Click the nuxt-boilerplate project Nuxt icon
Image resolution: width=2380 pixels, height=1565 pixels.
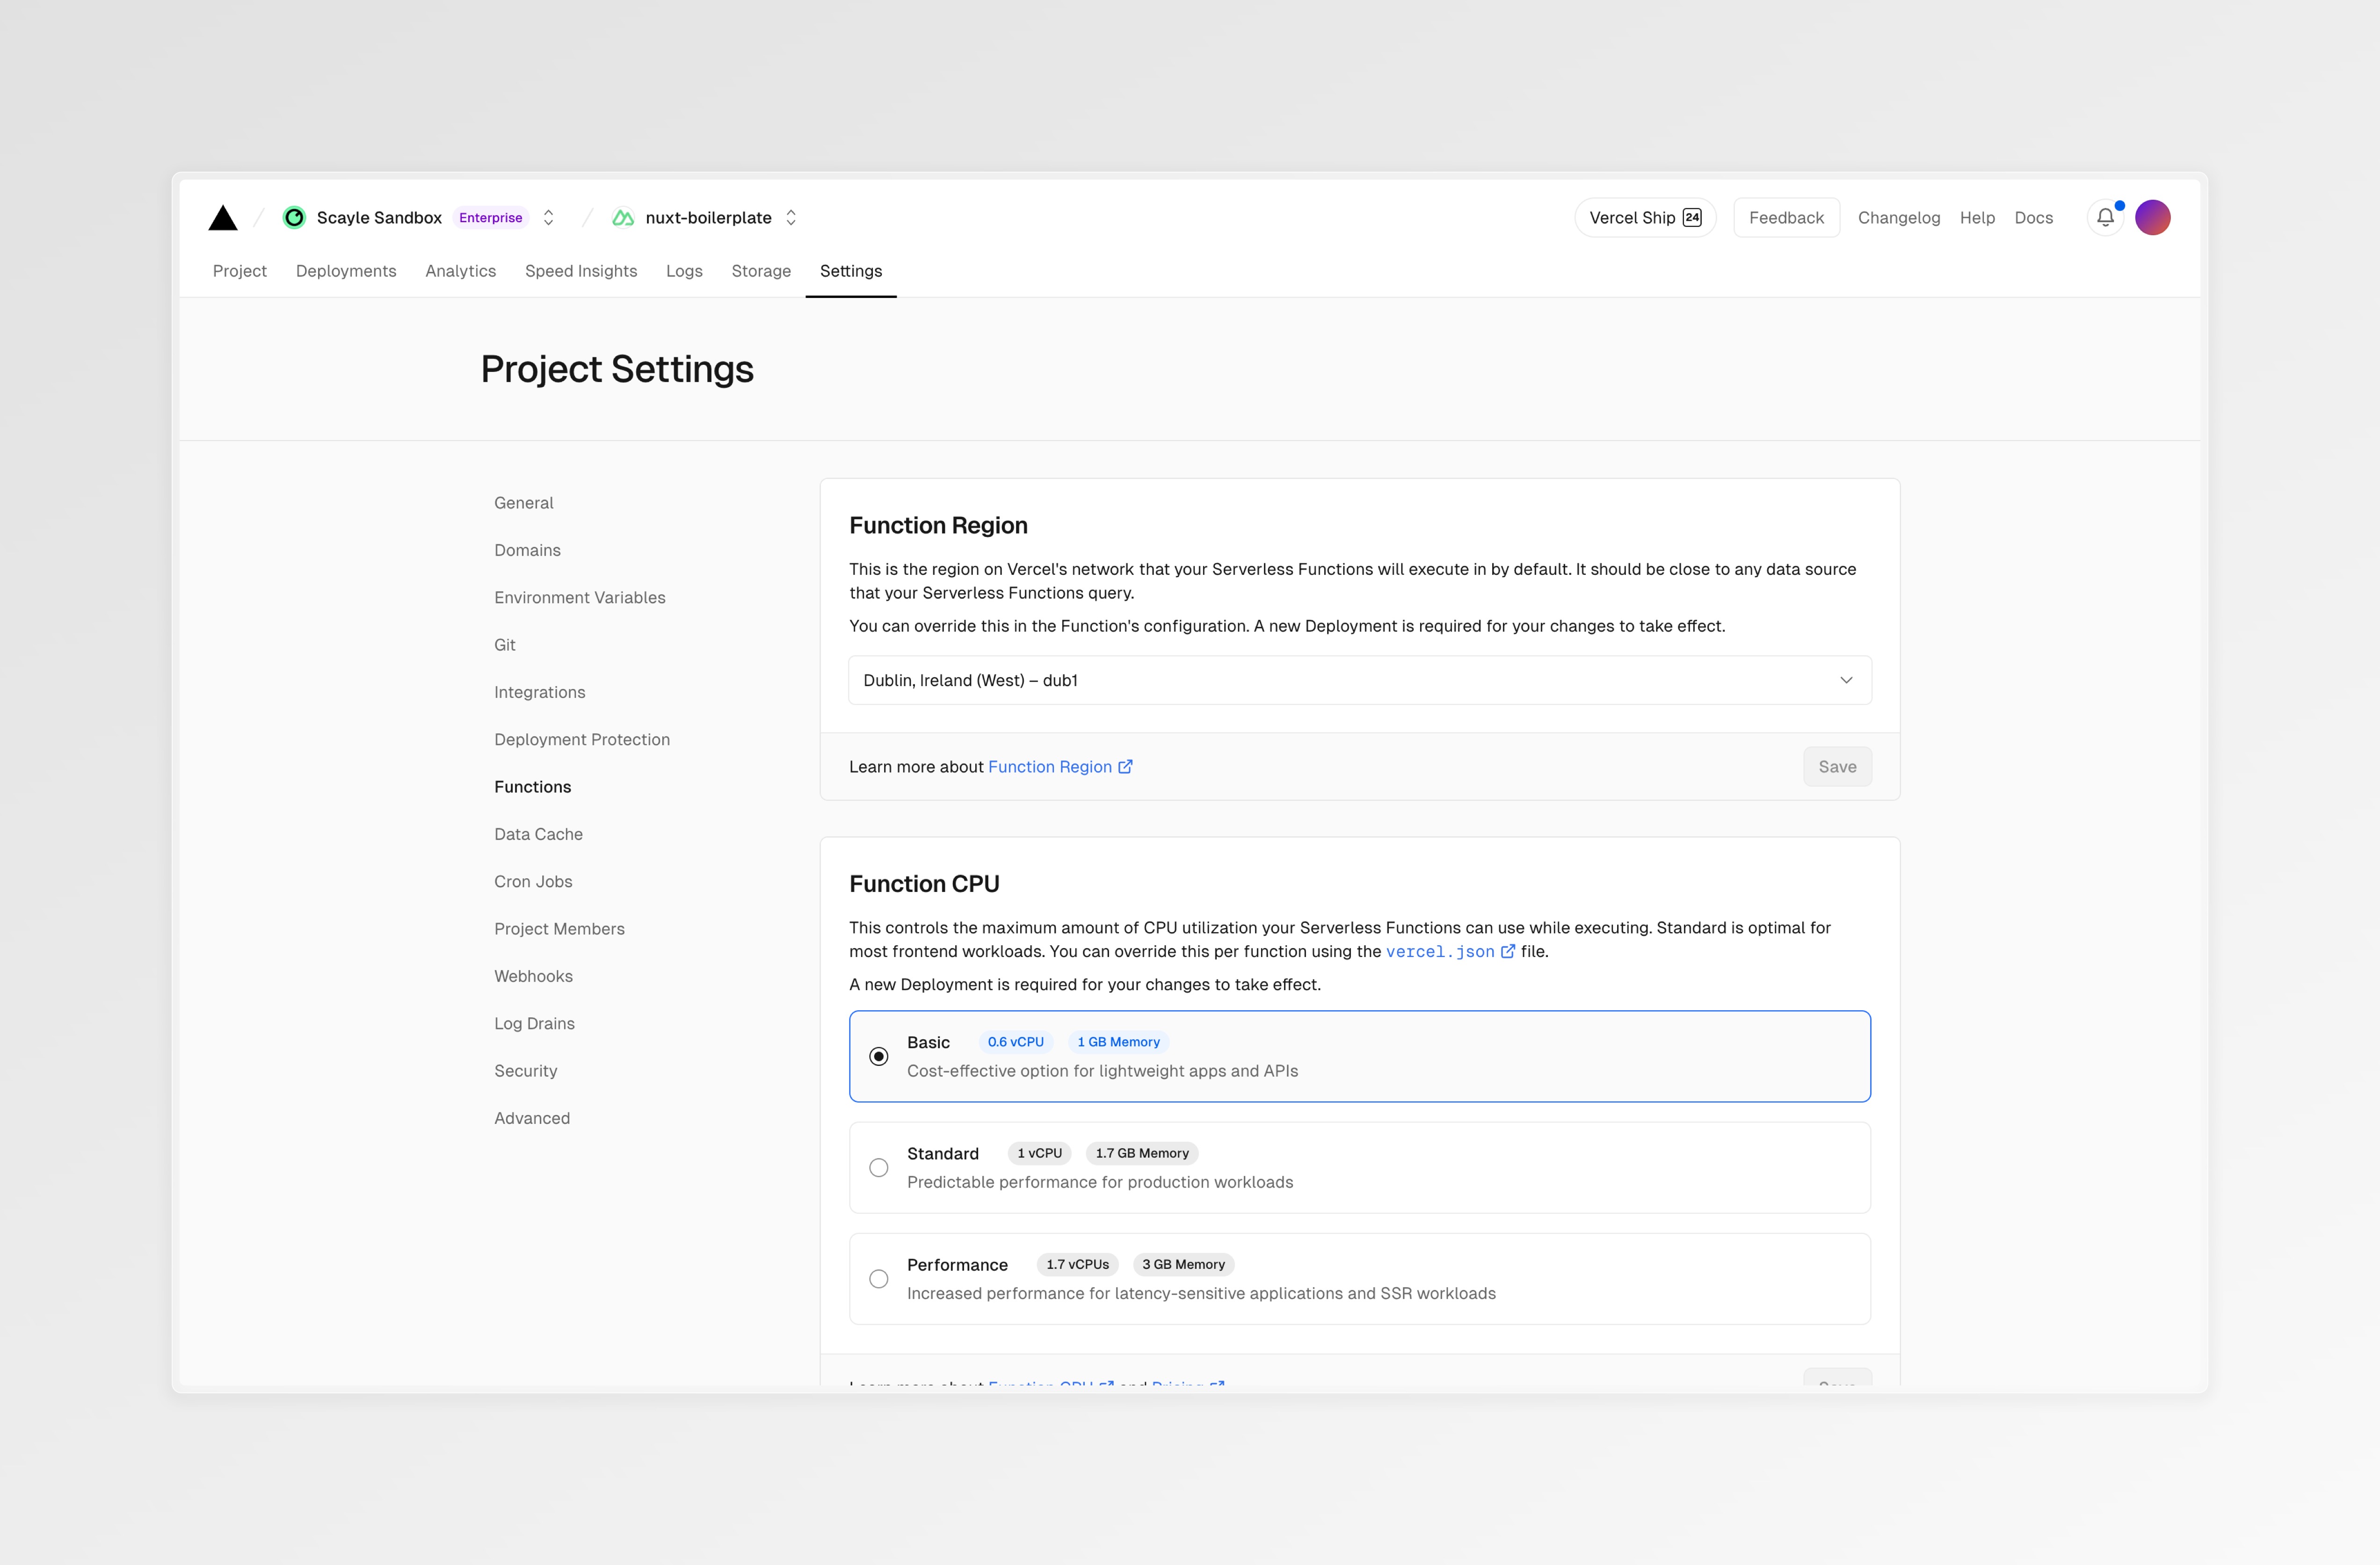click(623, 218)
